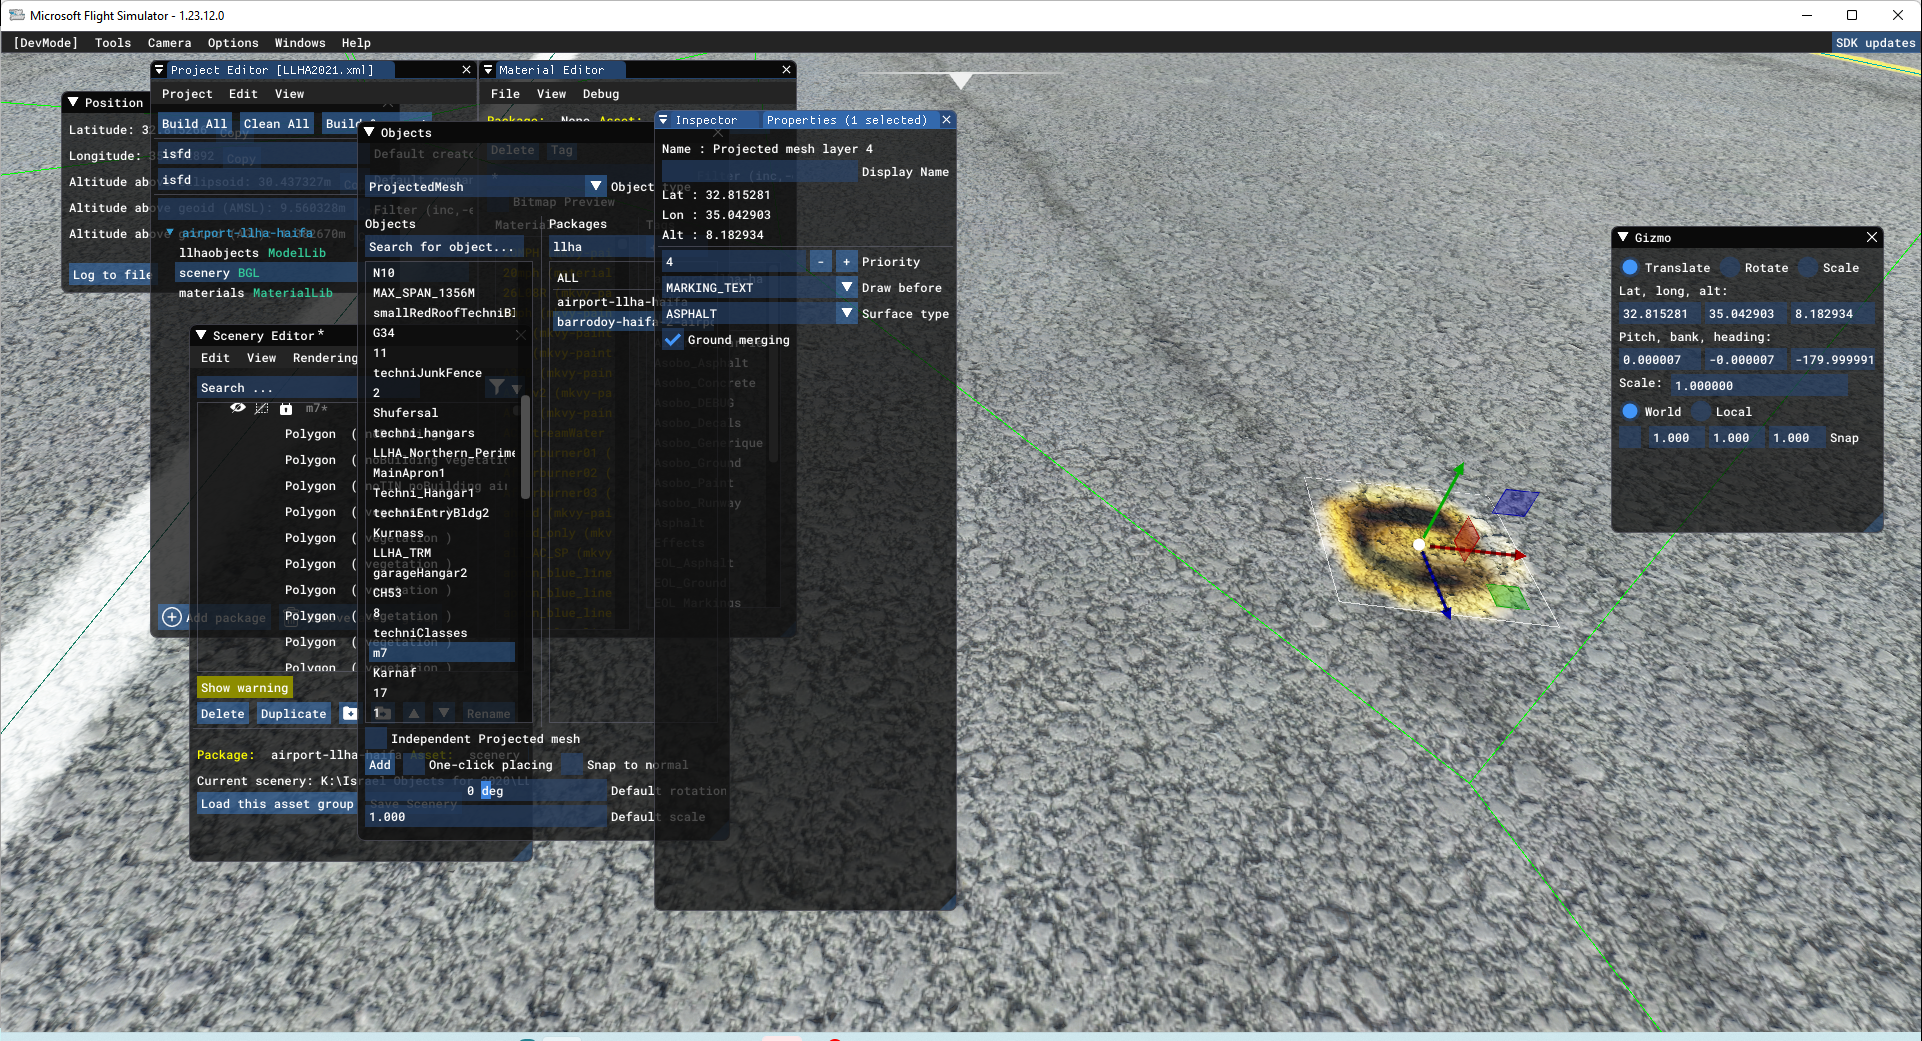Open the Camera menu
The image size is (1922, 1041).
click(169, 43)
